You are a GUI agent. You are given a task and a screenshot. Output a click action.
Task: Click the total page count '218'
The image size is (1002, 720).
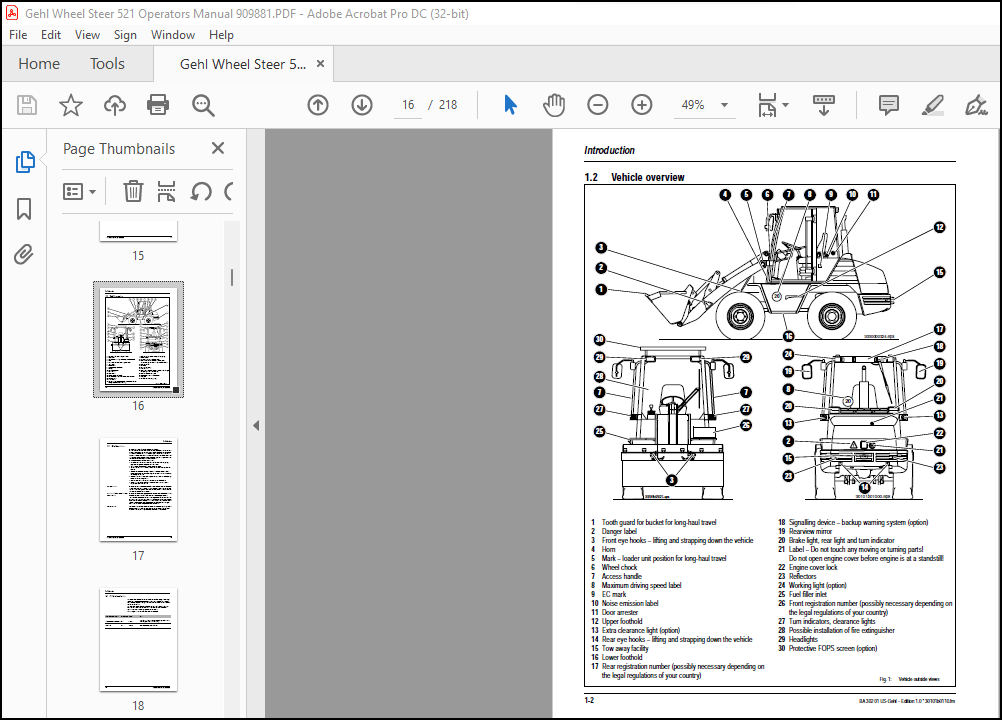(x=448, y=105)
